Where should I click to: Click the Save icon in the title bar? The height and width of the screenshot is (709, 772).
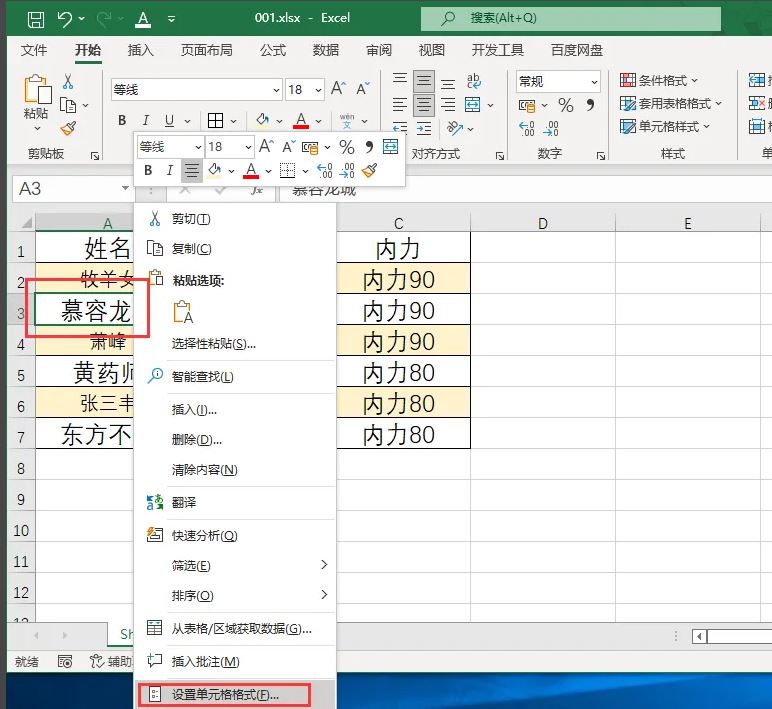pos(35,19)
